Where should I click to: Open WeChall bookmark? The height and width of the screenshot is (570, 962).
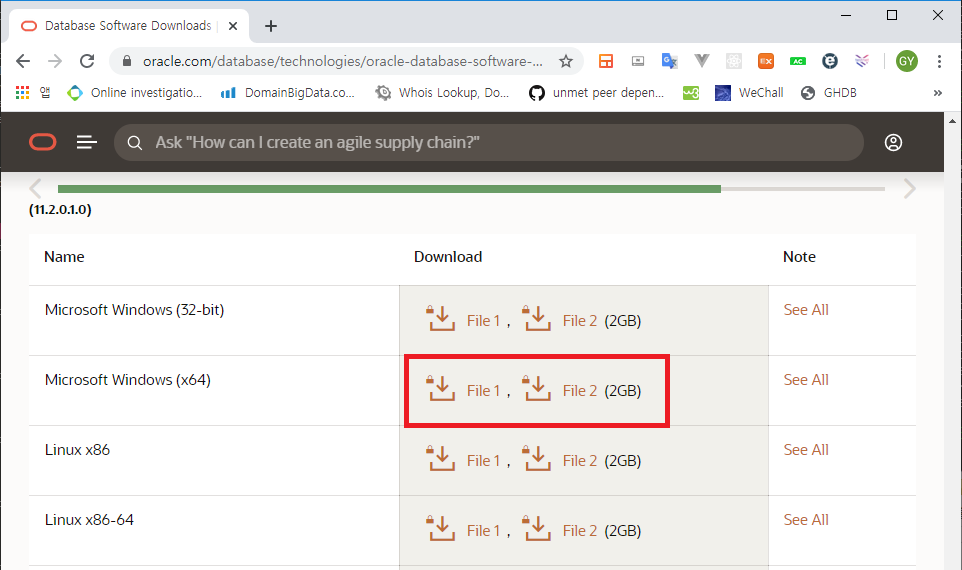[750, 93]
